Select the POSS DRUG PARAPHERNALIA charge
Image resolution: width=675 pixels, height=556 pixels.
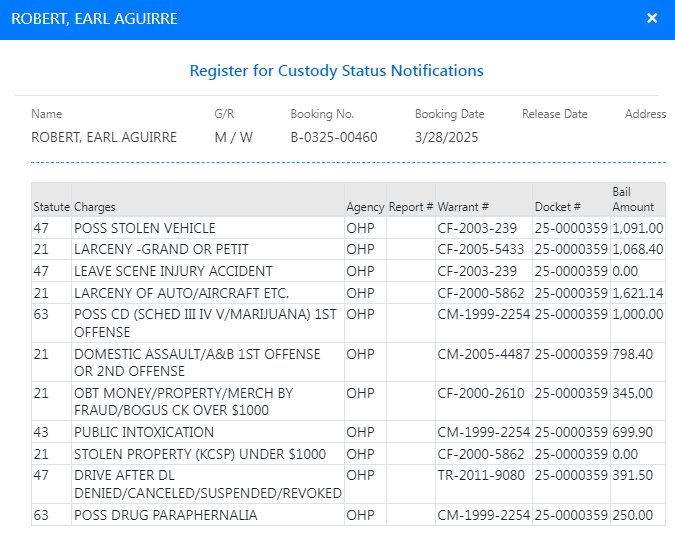coord(165,515)
